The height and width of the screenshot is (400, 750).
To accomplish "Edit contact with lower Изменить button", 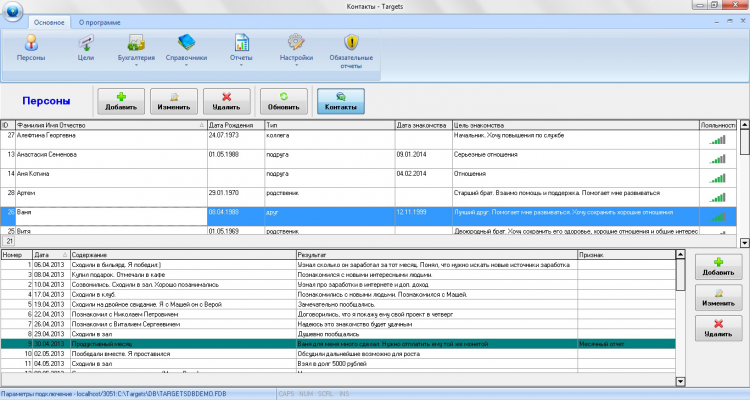I will (718, 298).
